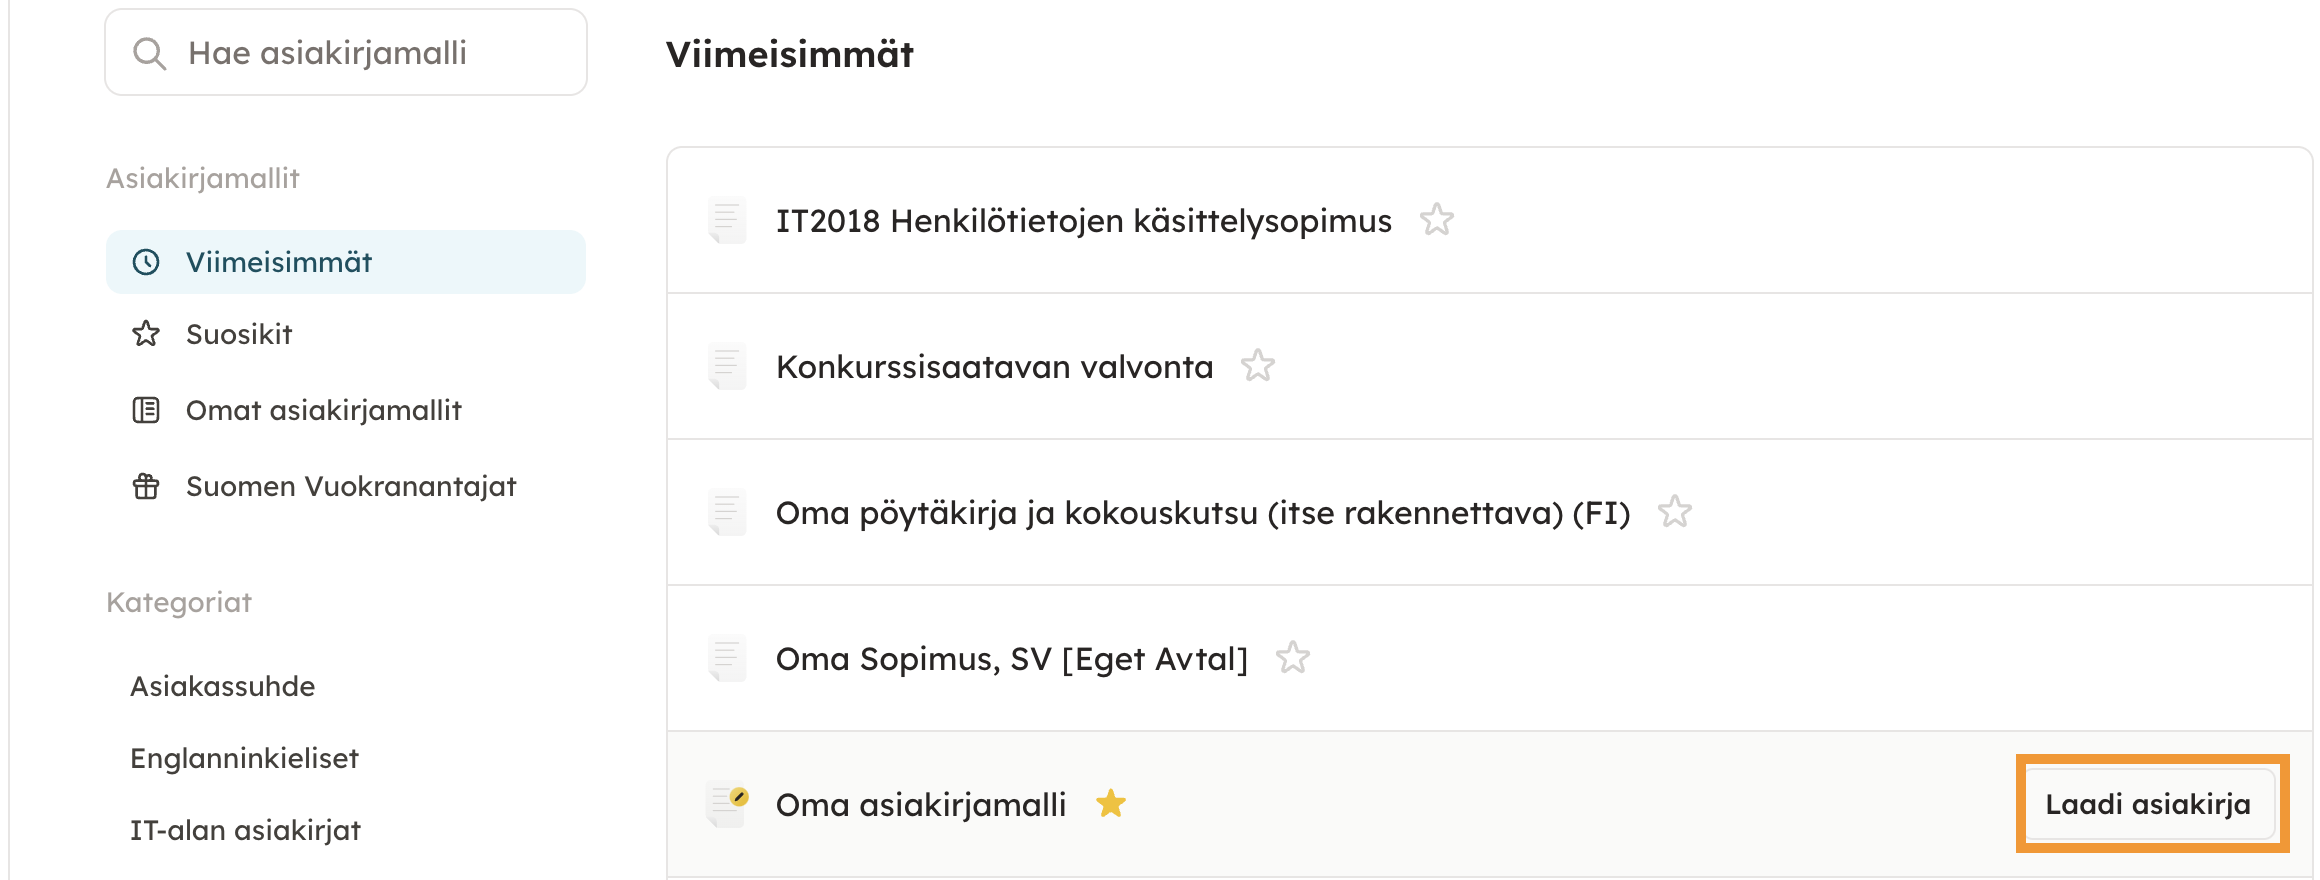Remove Oma asiakirjamalli from favorites
2320x880 pixels.
pyautogui.click(x=1111, y=803)
